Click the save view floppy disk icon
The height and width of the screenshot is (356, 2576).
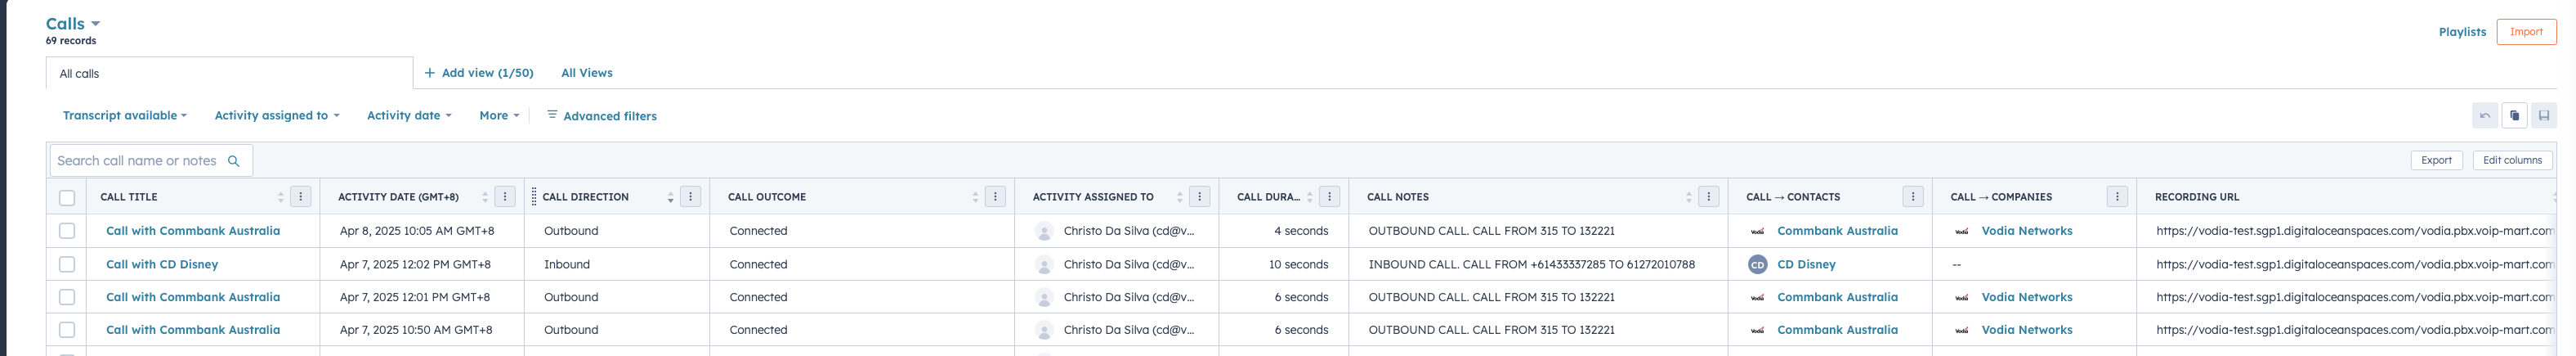pos(2544,116)
